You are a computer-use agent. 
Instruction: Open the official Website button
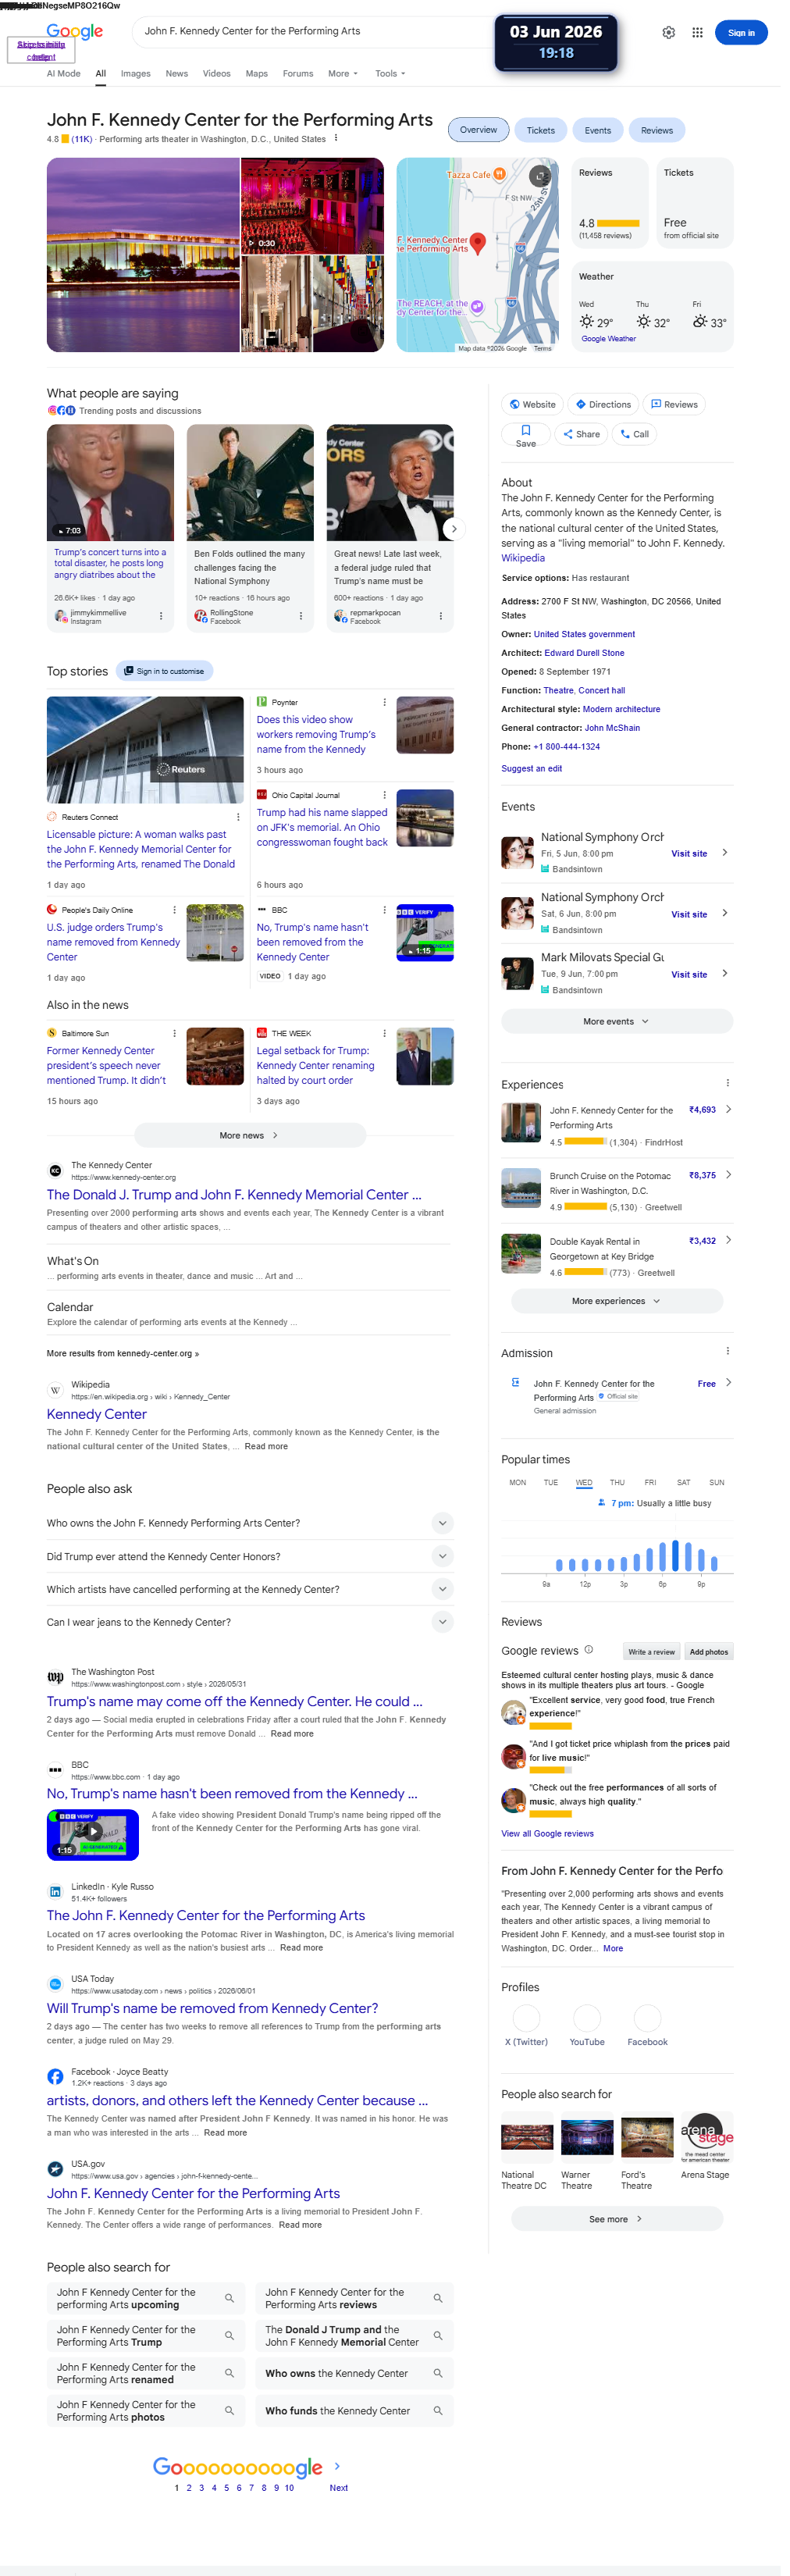pos(533,405)
